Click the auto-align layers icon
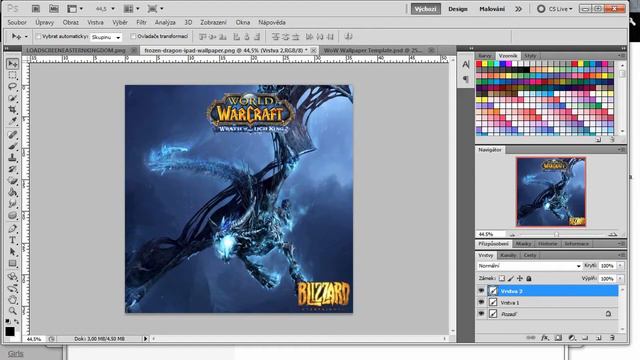Viewport: 640px width, 360px height. 348,37
